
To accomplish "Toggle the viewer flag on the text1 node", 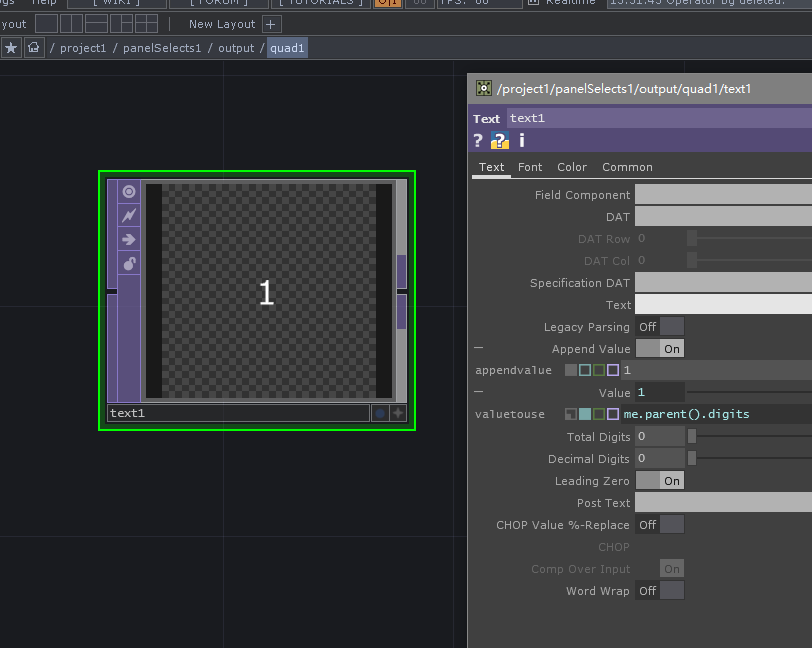I will (x=128, y=190).
